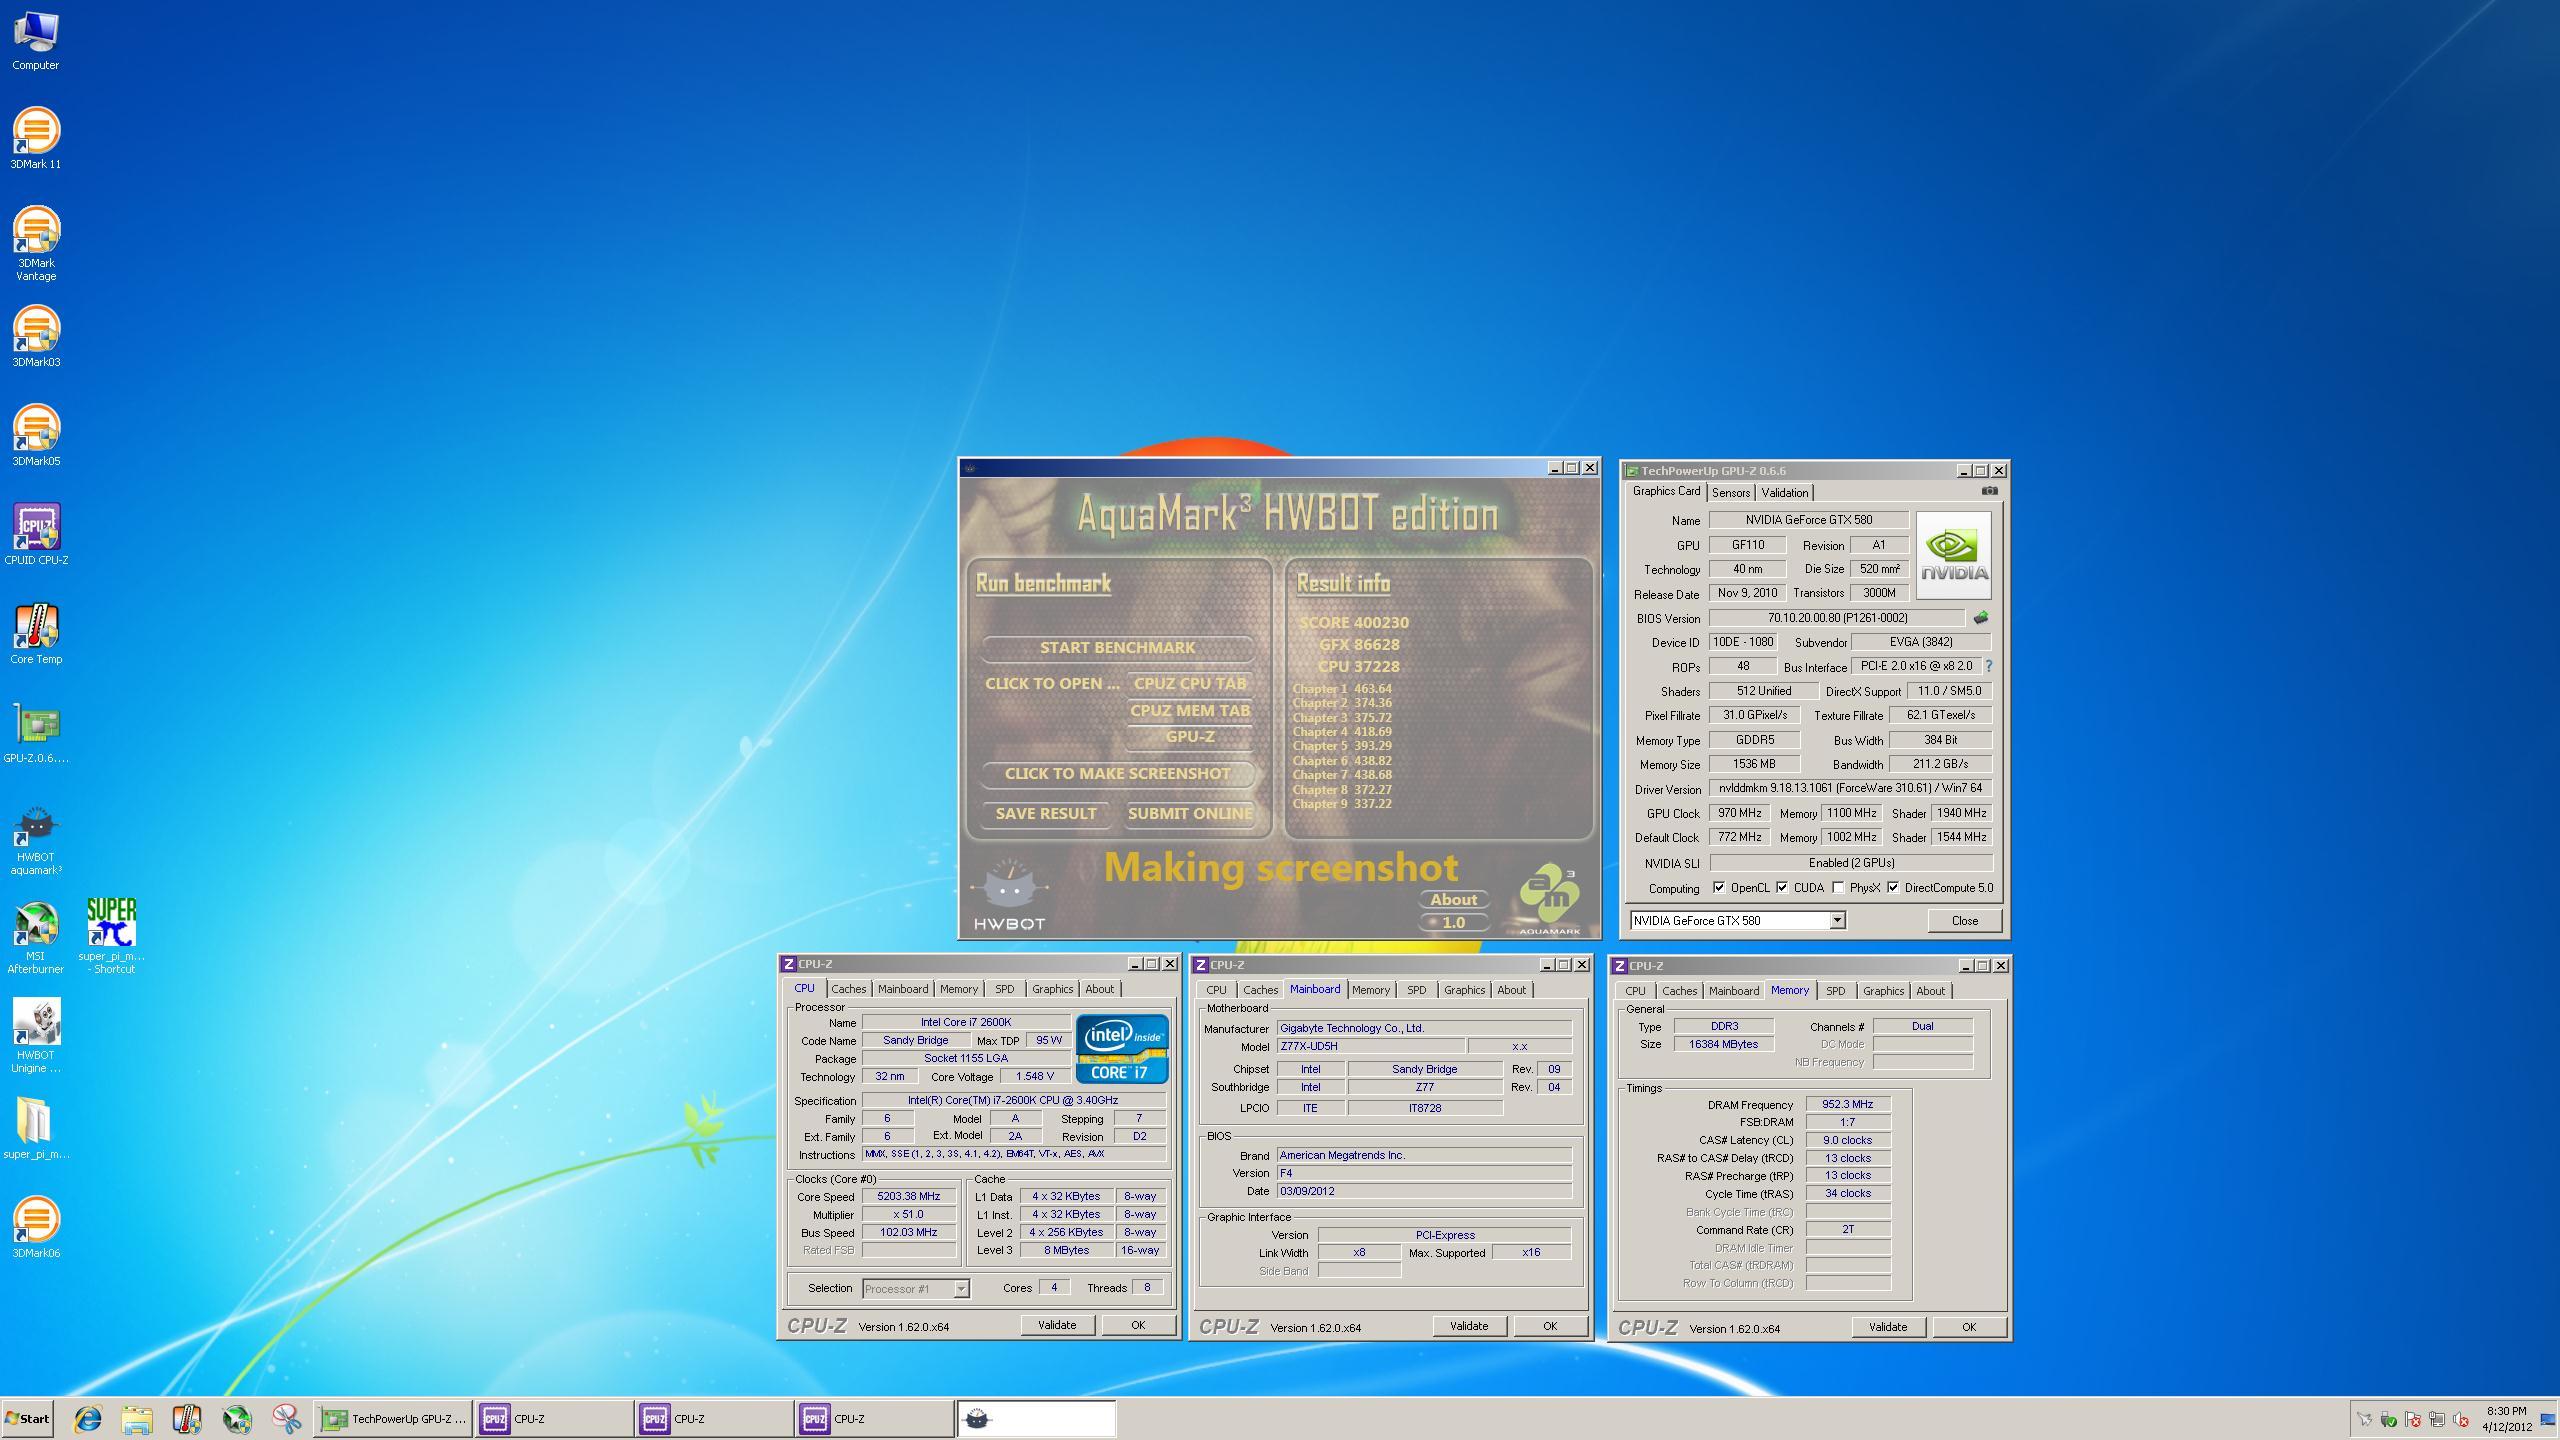This screenshot has height=1440, width=2560.
Task: Open the super_pi_mod shortcut with the SUPER logo
Action: pos(111,936)
